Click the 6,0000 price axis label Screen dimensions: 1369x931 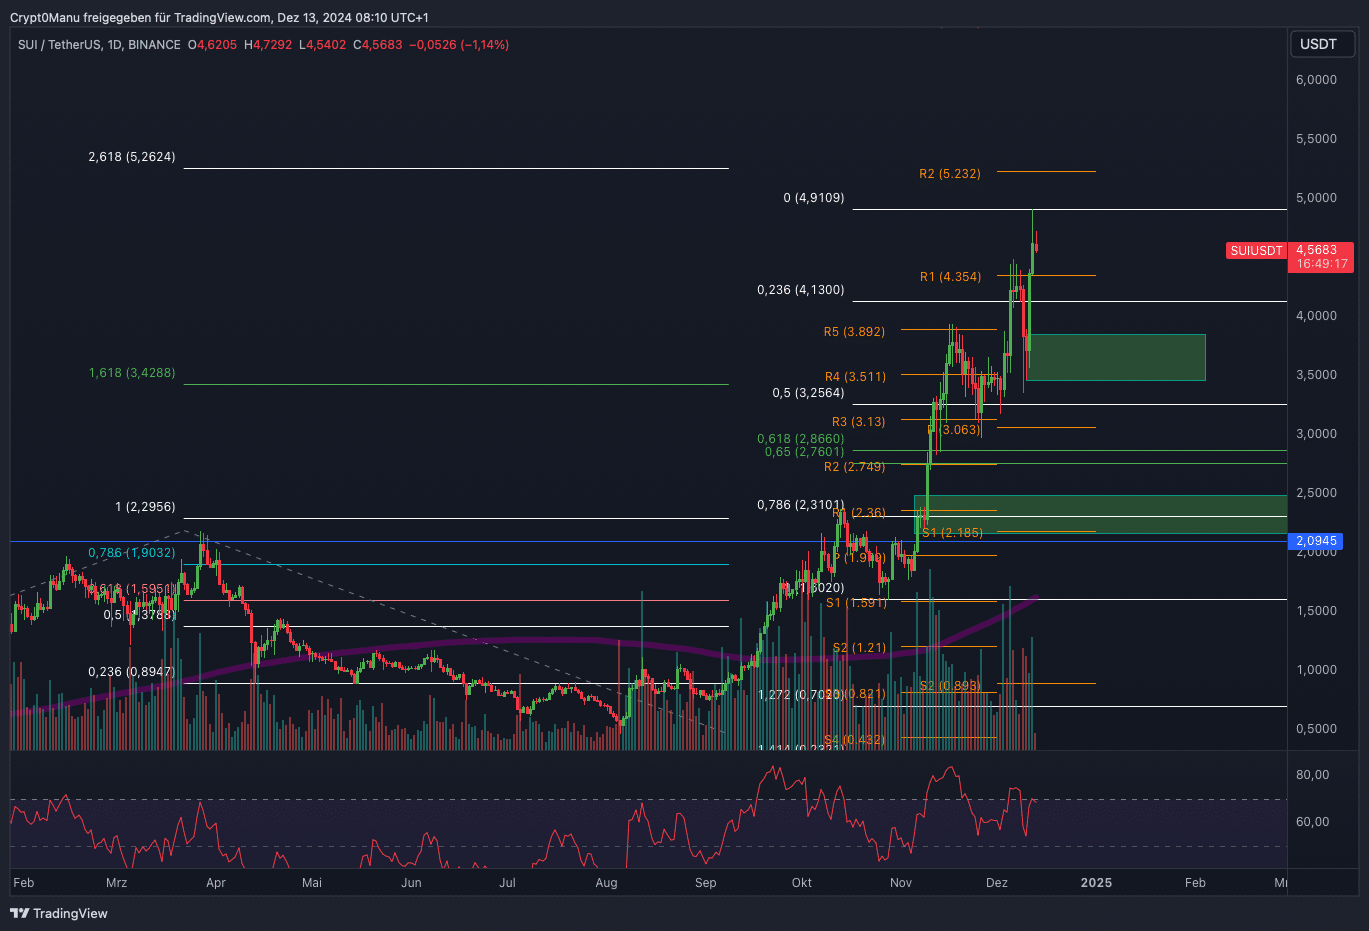(1316, 80)
